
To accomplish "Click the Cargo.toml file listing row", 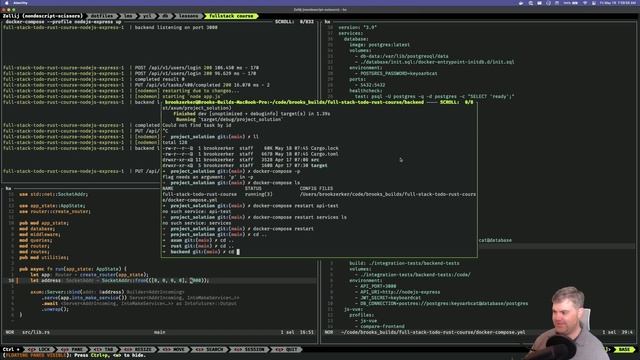I will pos(251,154).
